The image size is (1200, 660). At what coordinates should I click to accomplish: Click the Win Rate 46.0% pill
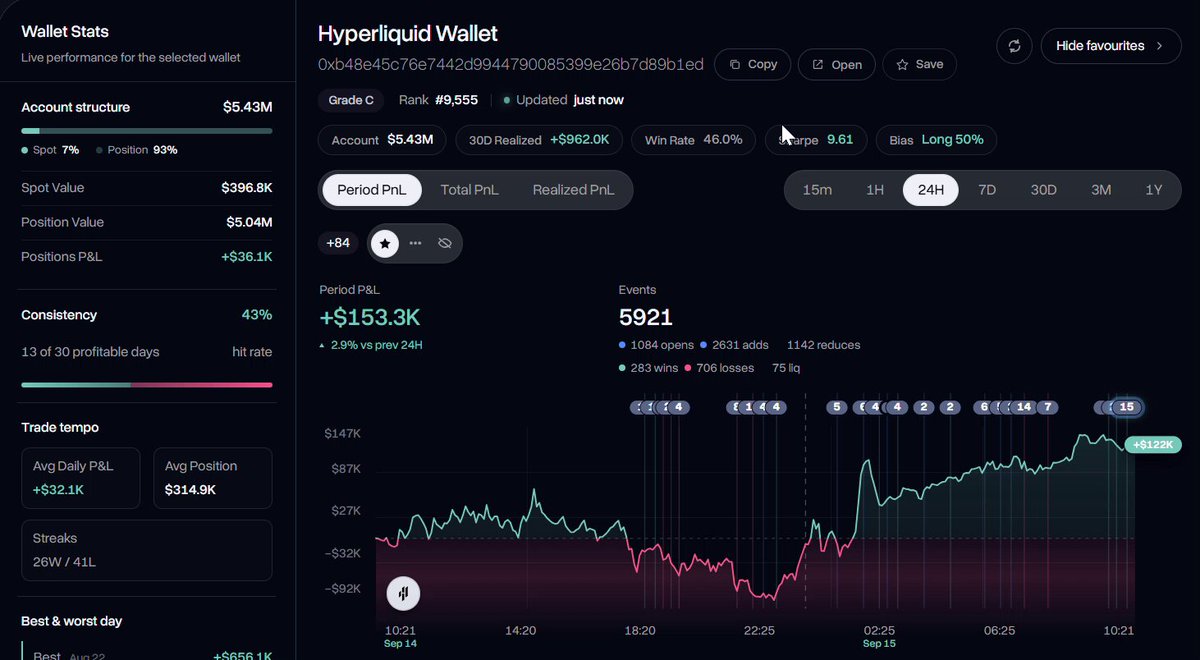[693, 140]
